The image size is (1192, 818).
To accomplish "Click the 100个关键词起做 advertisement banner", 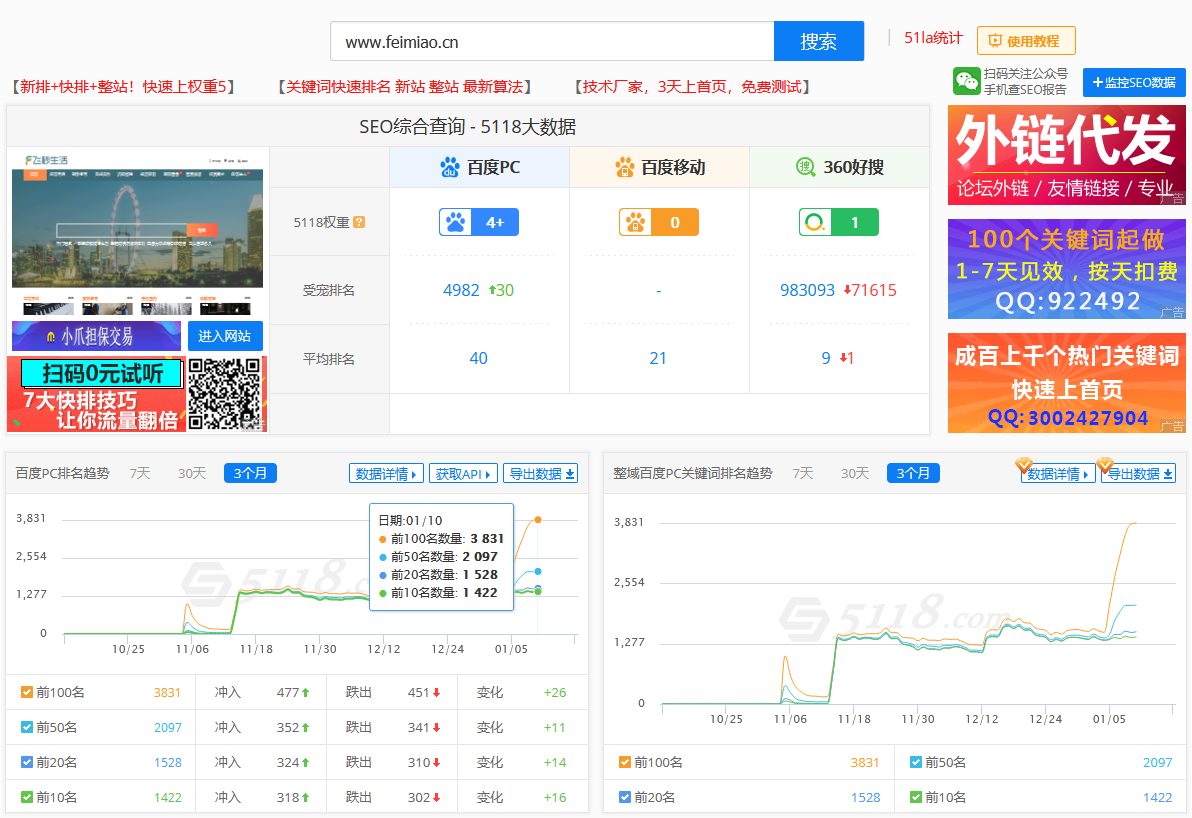I will click(1067, 269).
